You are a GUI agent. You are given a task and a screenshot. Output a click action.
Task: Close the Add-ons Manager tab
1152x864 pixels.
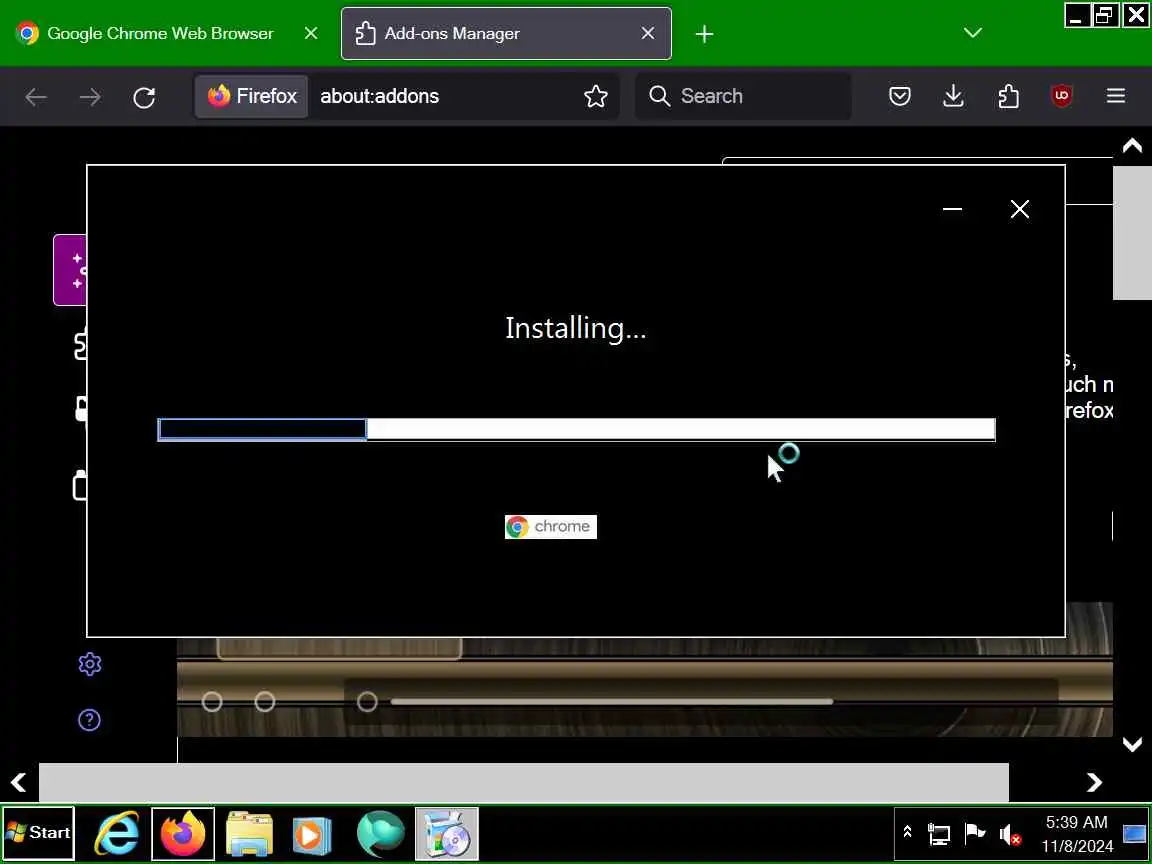(x=647, y=33)
